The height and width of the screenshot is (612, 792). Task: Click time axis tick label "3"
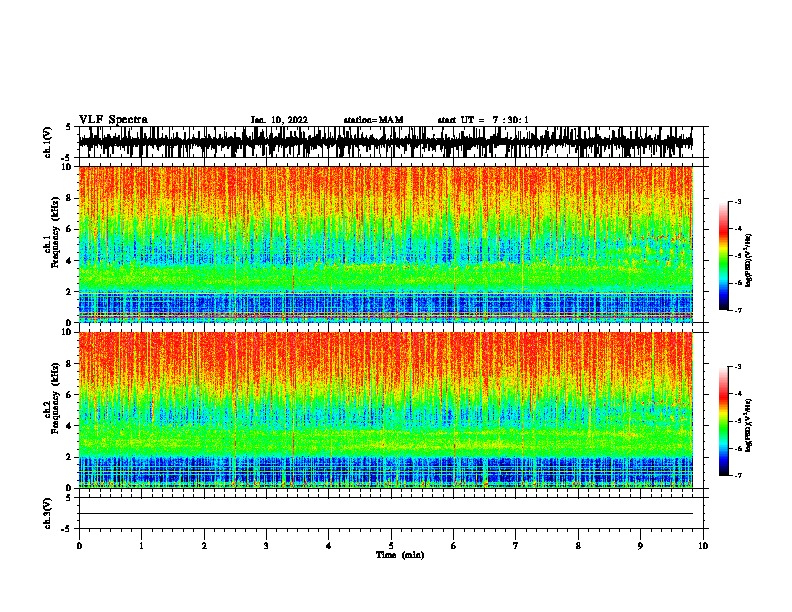click(x=266, y=546)
